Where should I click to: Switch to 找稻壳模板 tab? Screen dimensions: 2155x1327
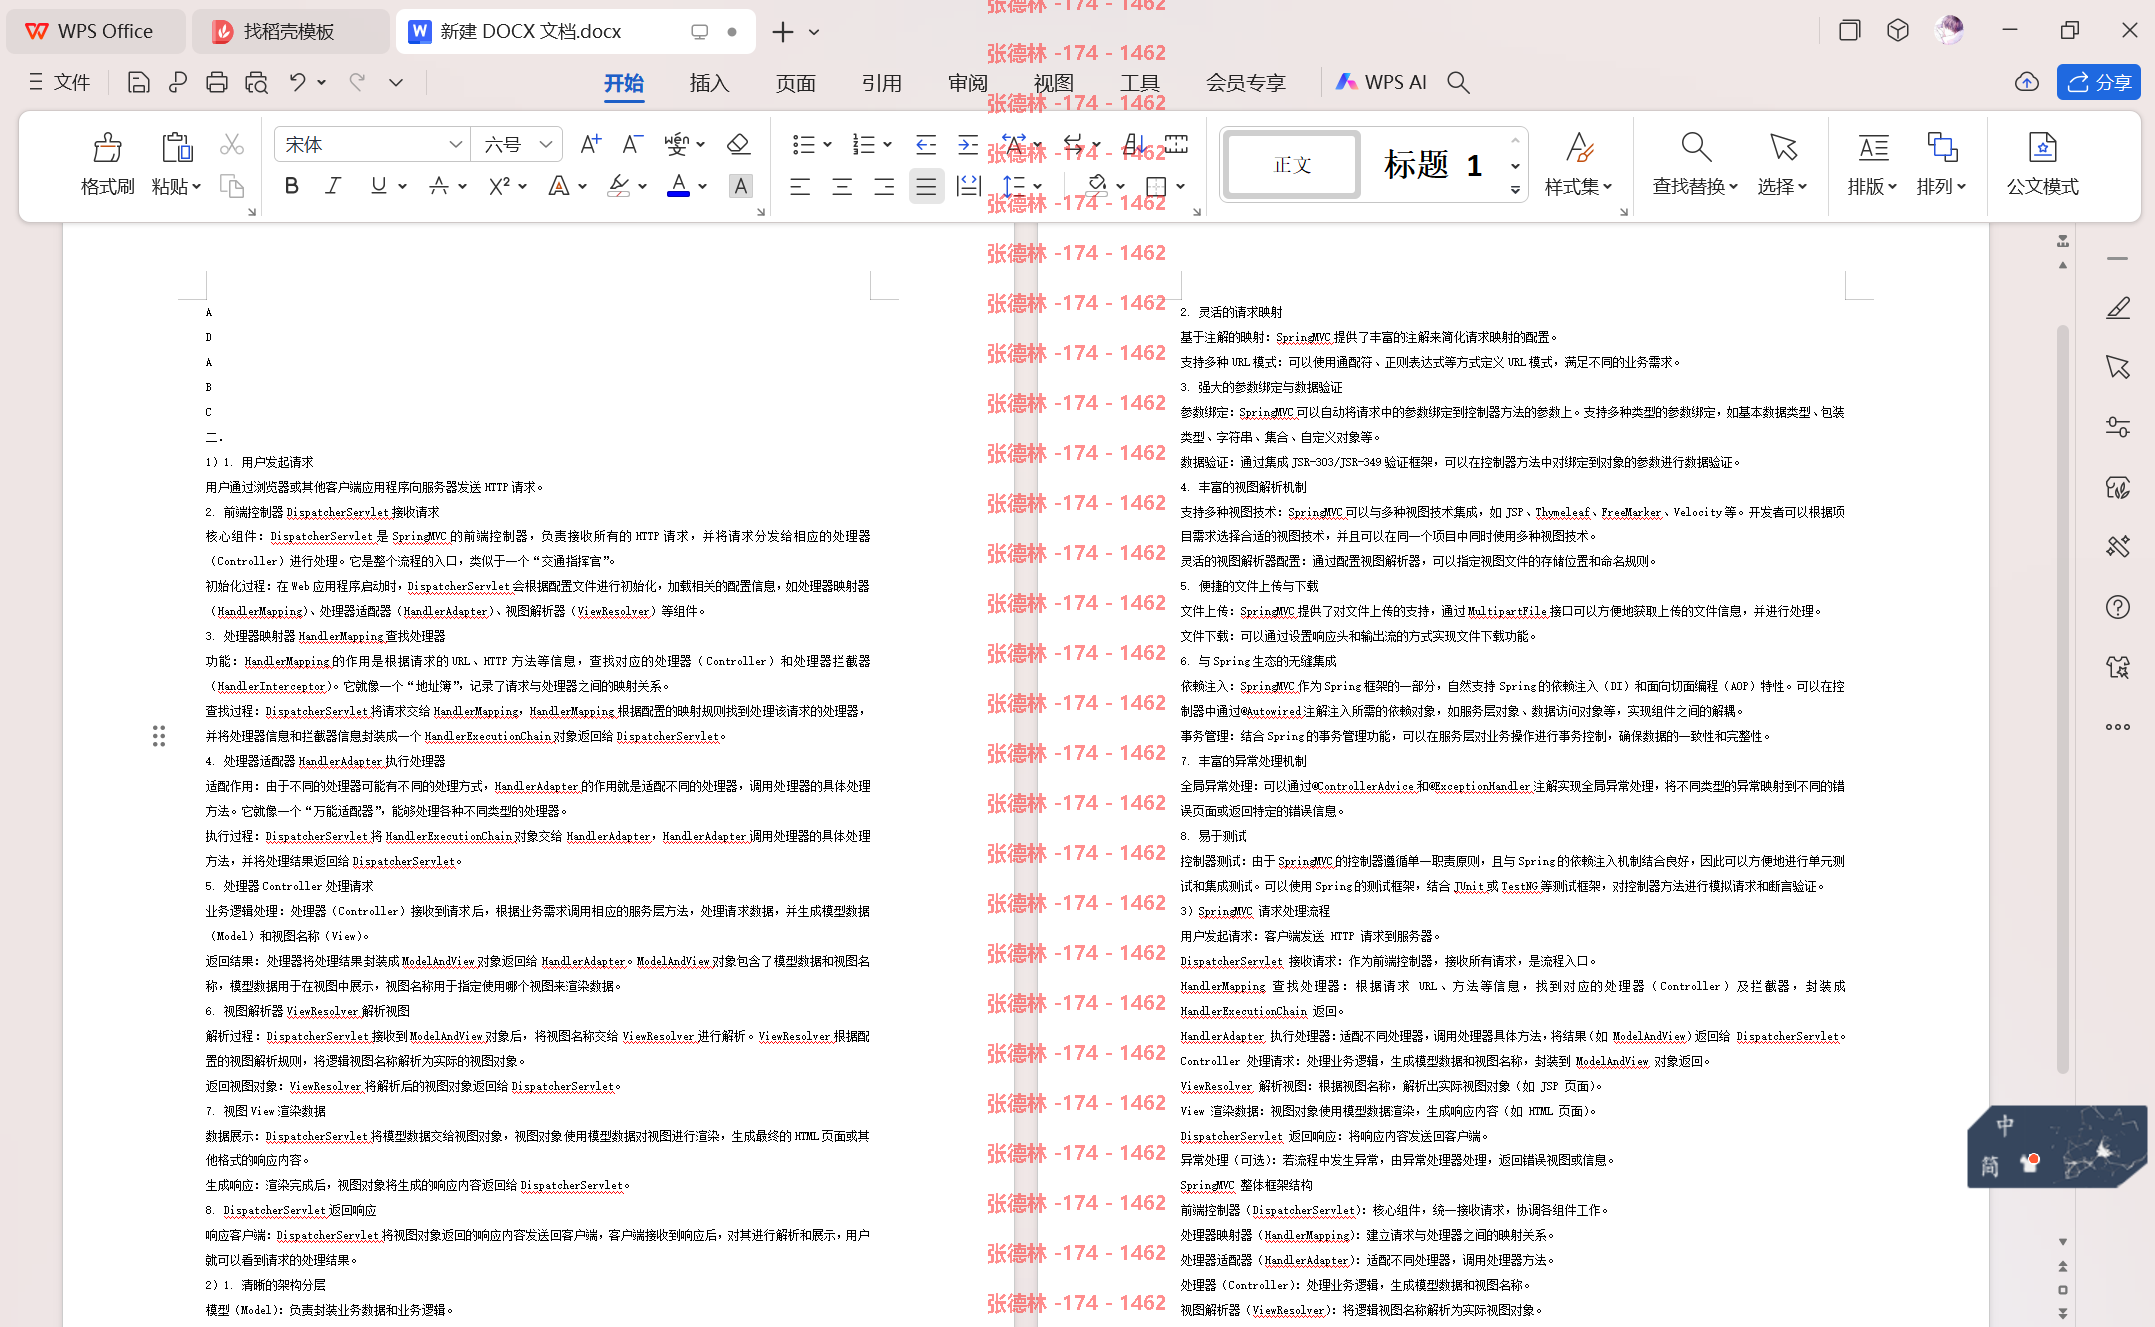coord(288,31)
